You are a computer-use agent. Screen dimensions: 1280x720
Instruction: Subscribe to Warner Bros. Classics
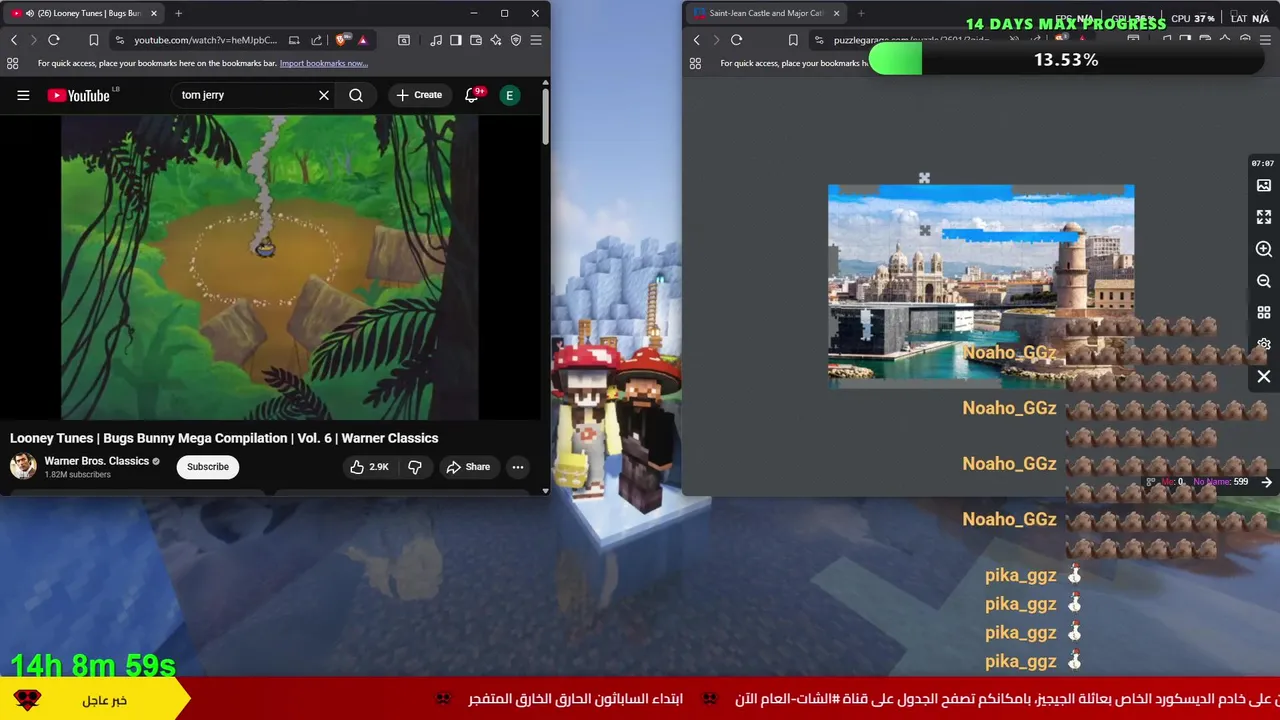pos(208,467)
